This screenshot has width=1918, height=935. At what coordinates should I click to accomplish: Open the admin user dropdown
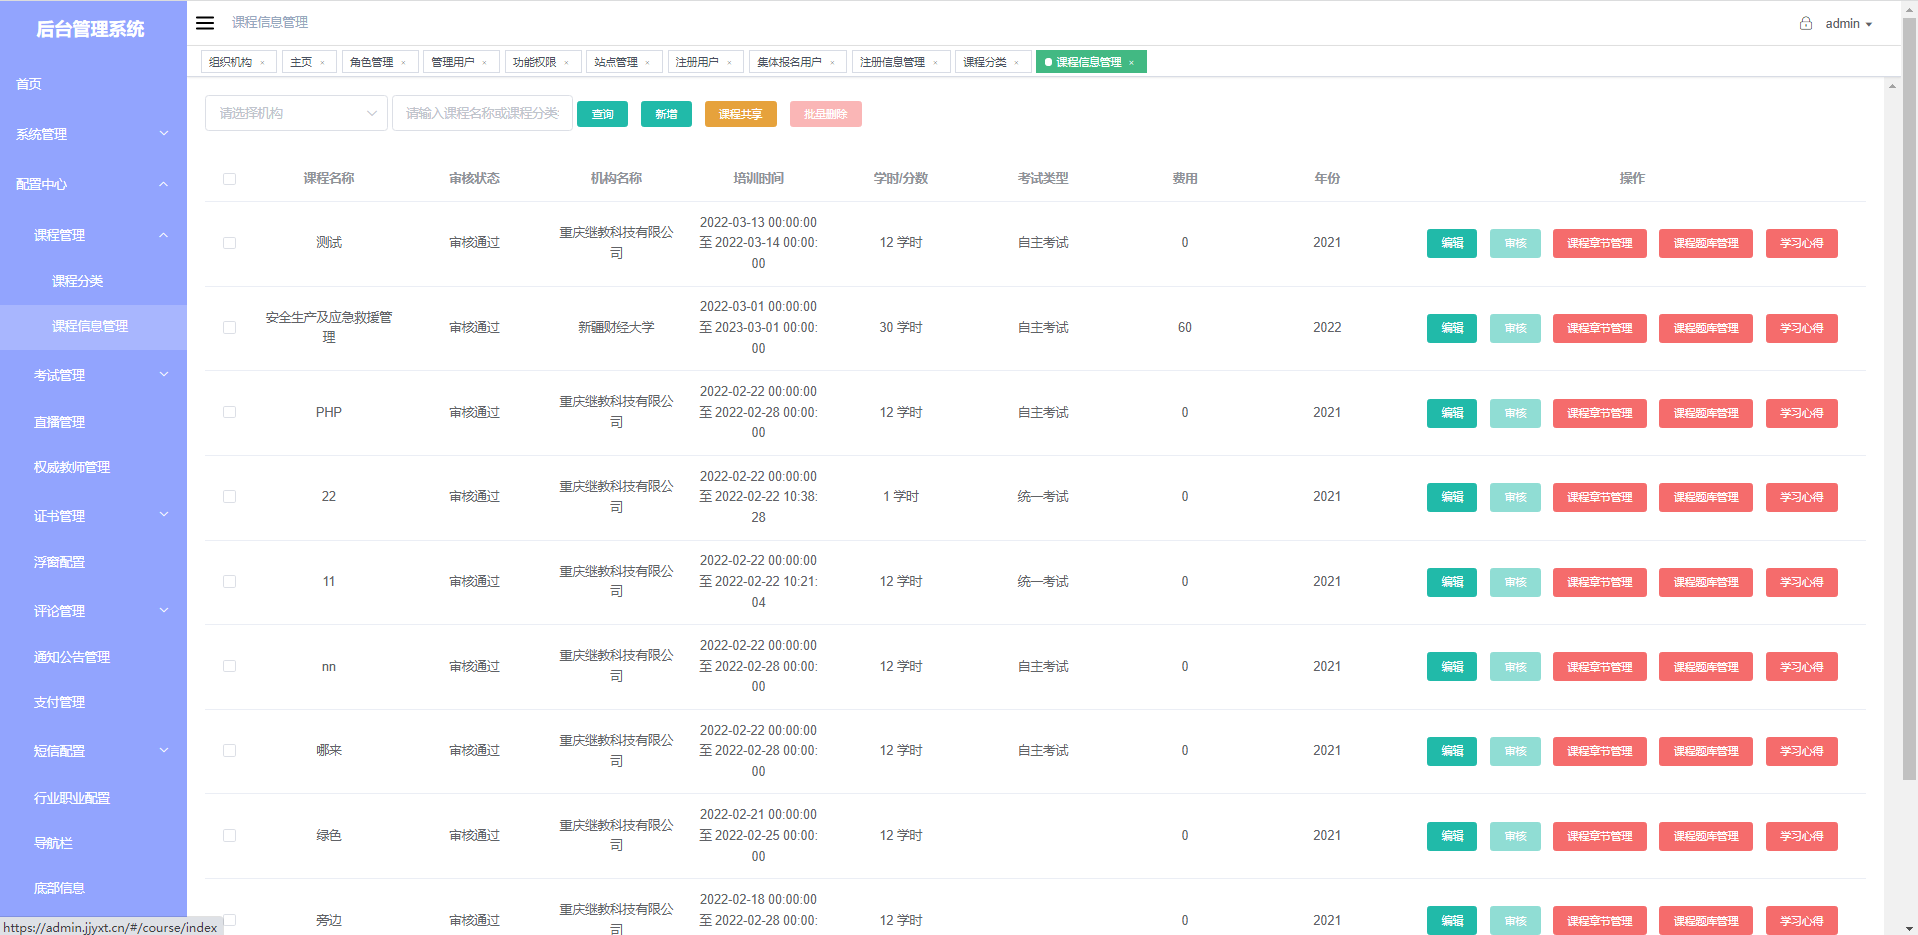pyautogui.click(x=1848, y=24)
